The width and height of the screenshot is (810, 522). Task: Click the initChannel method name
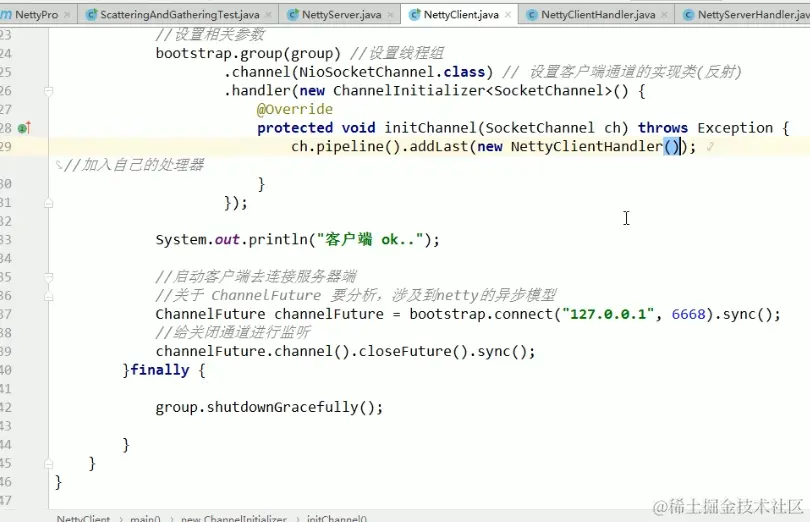[430, 128]
